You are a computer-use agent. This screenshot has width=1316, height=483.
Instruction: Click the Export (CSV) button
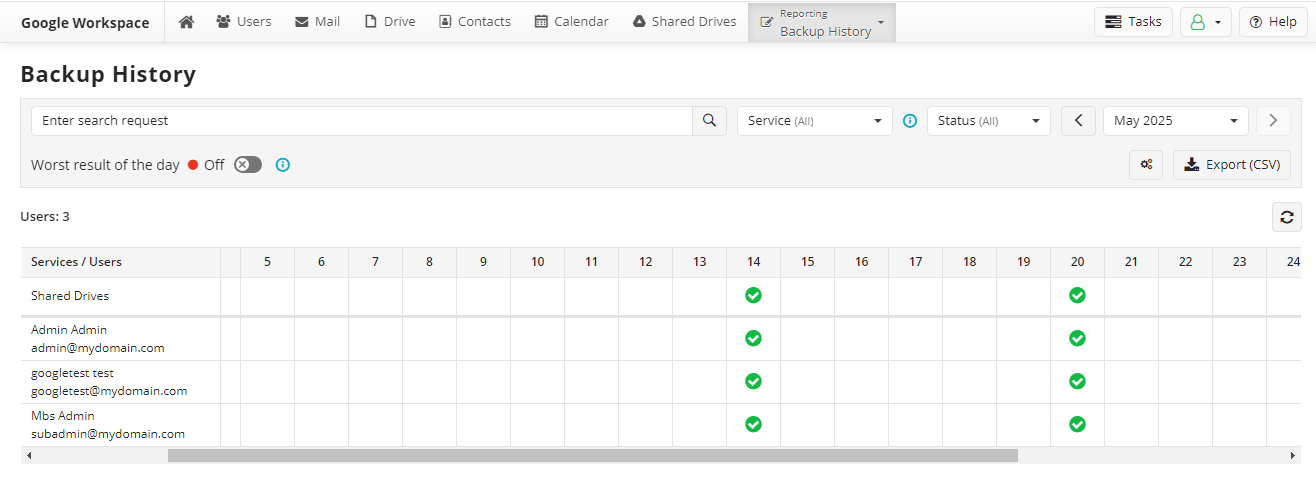coord(1232,165)
